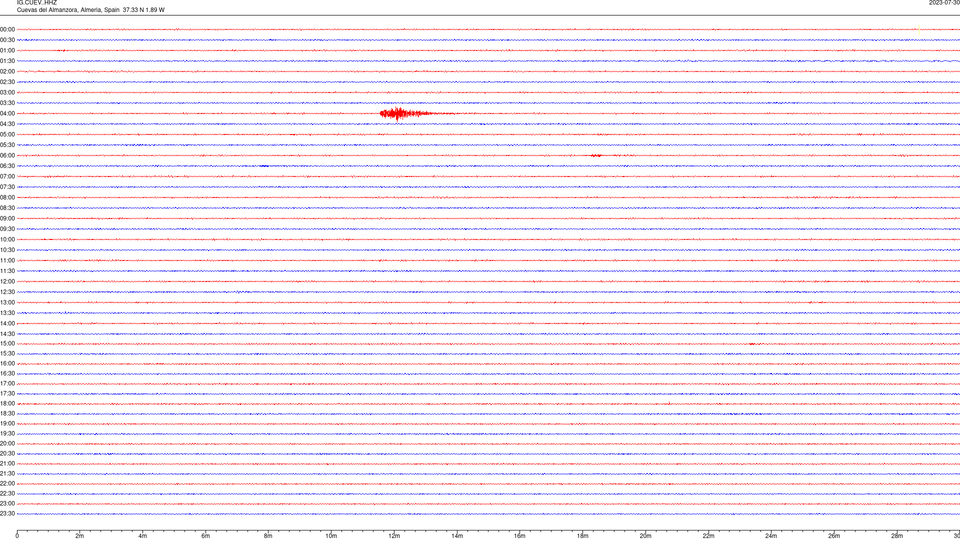Click the 06:30 time label
Screen dimensions: 960x540
7,166
